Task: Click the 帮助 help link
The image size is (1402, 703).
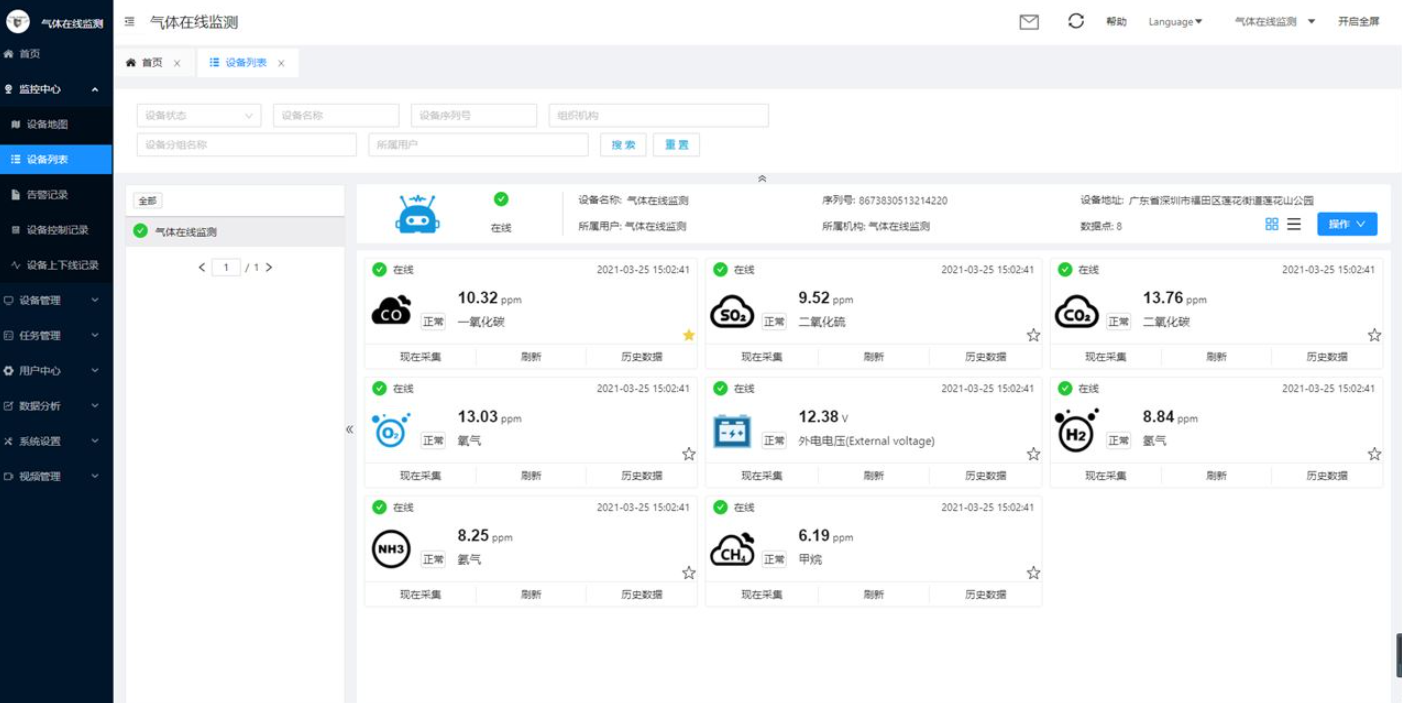Action: (x=1116, y=21)
